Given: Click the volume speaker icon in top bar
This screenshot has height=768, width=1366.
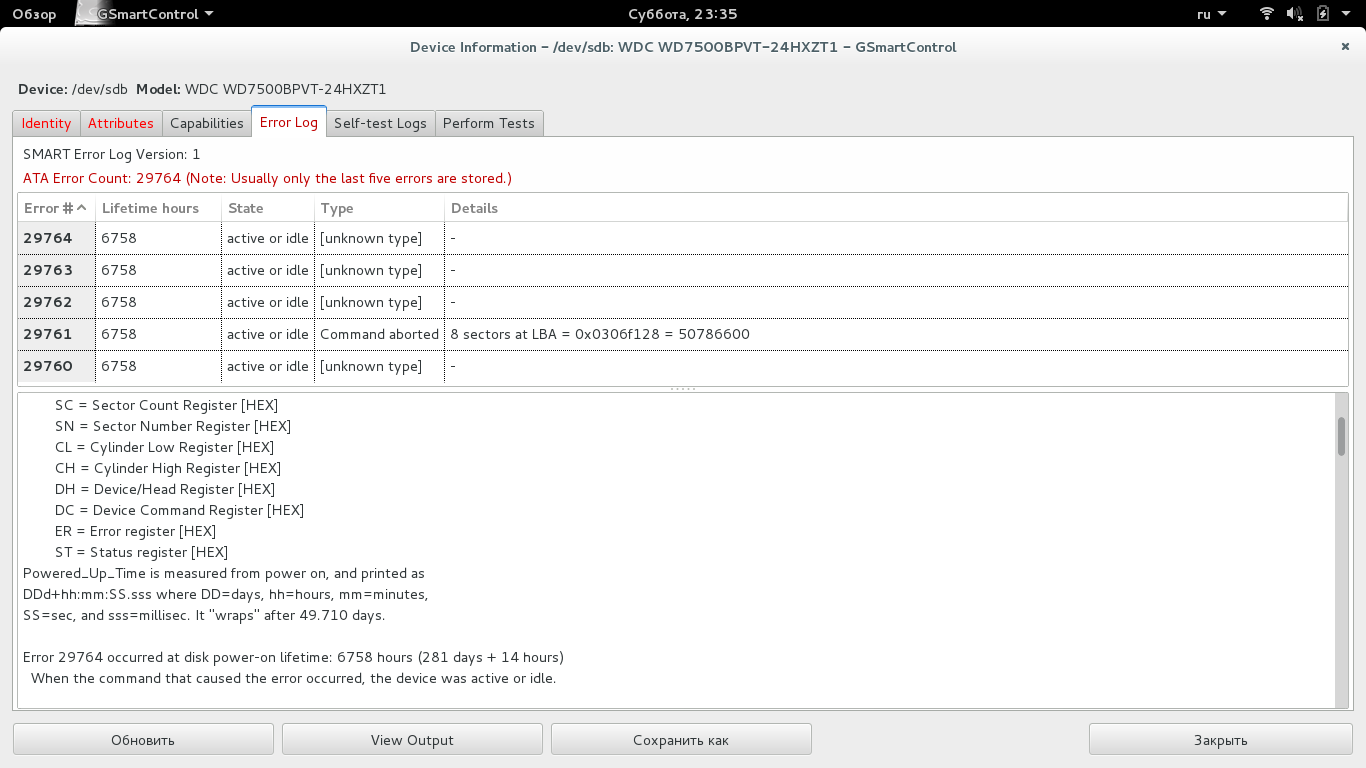Looking at the screenshot, I should pos(1295,14).
